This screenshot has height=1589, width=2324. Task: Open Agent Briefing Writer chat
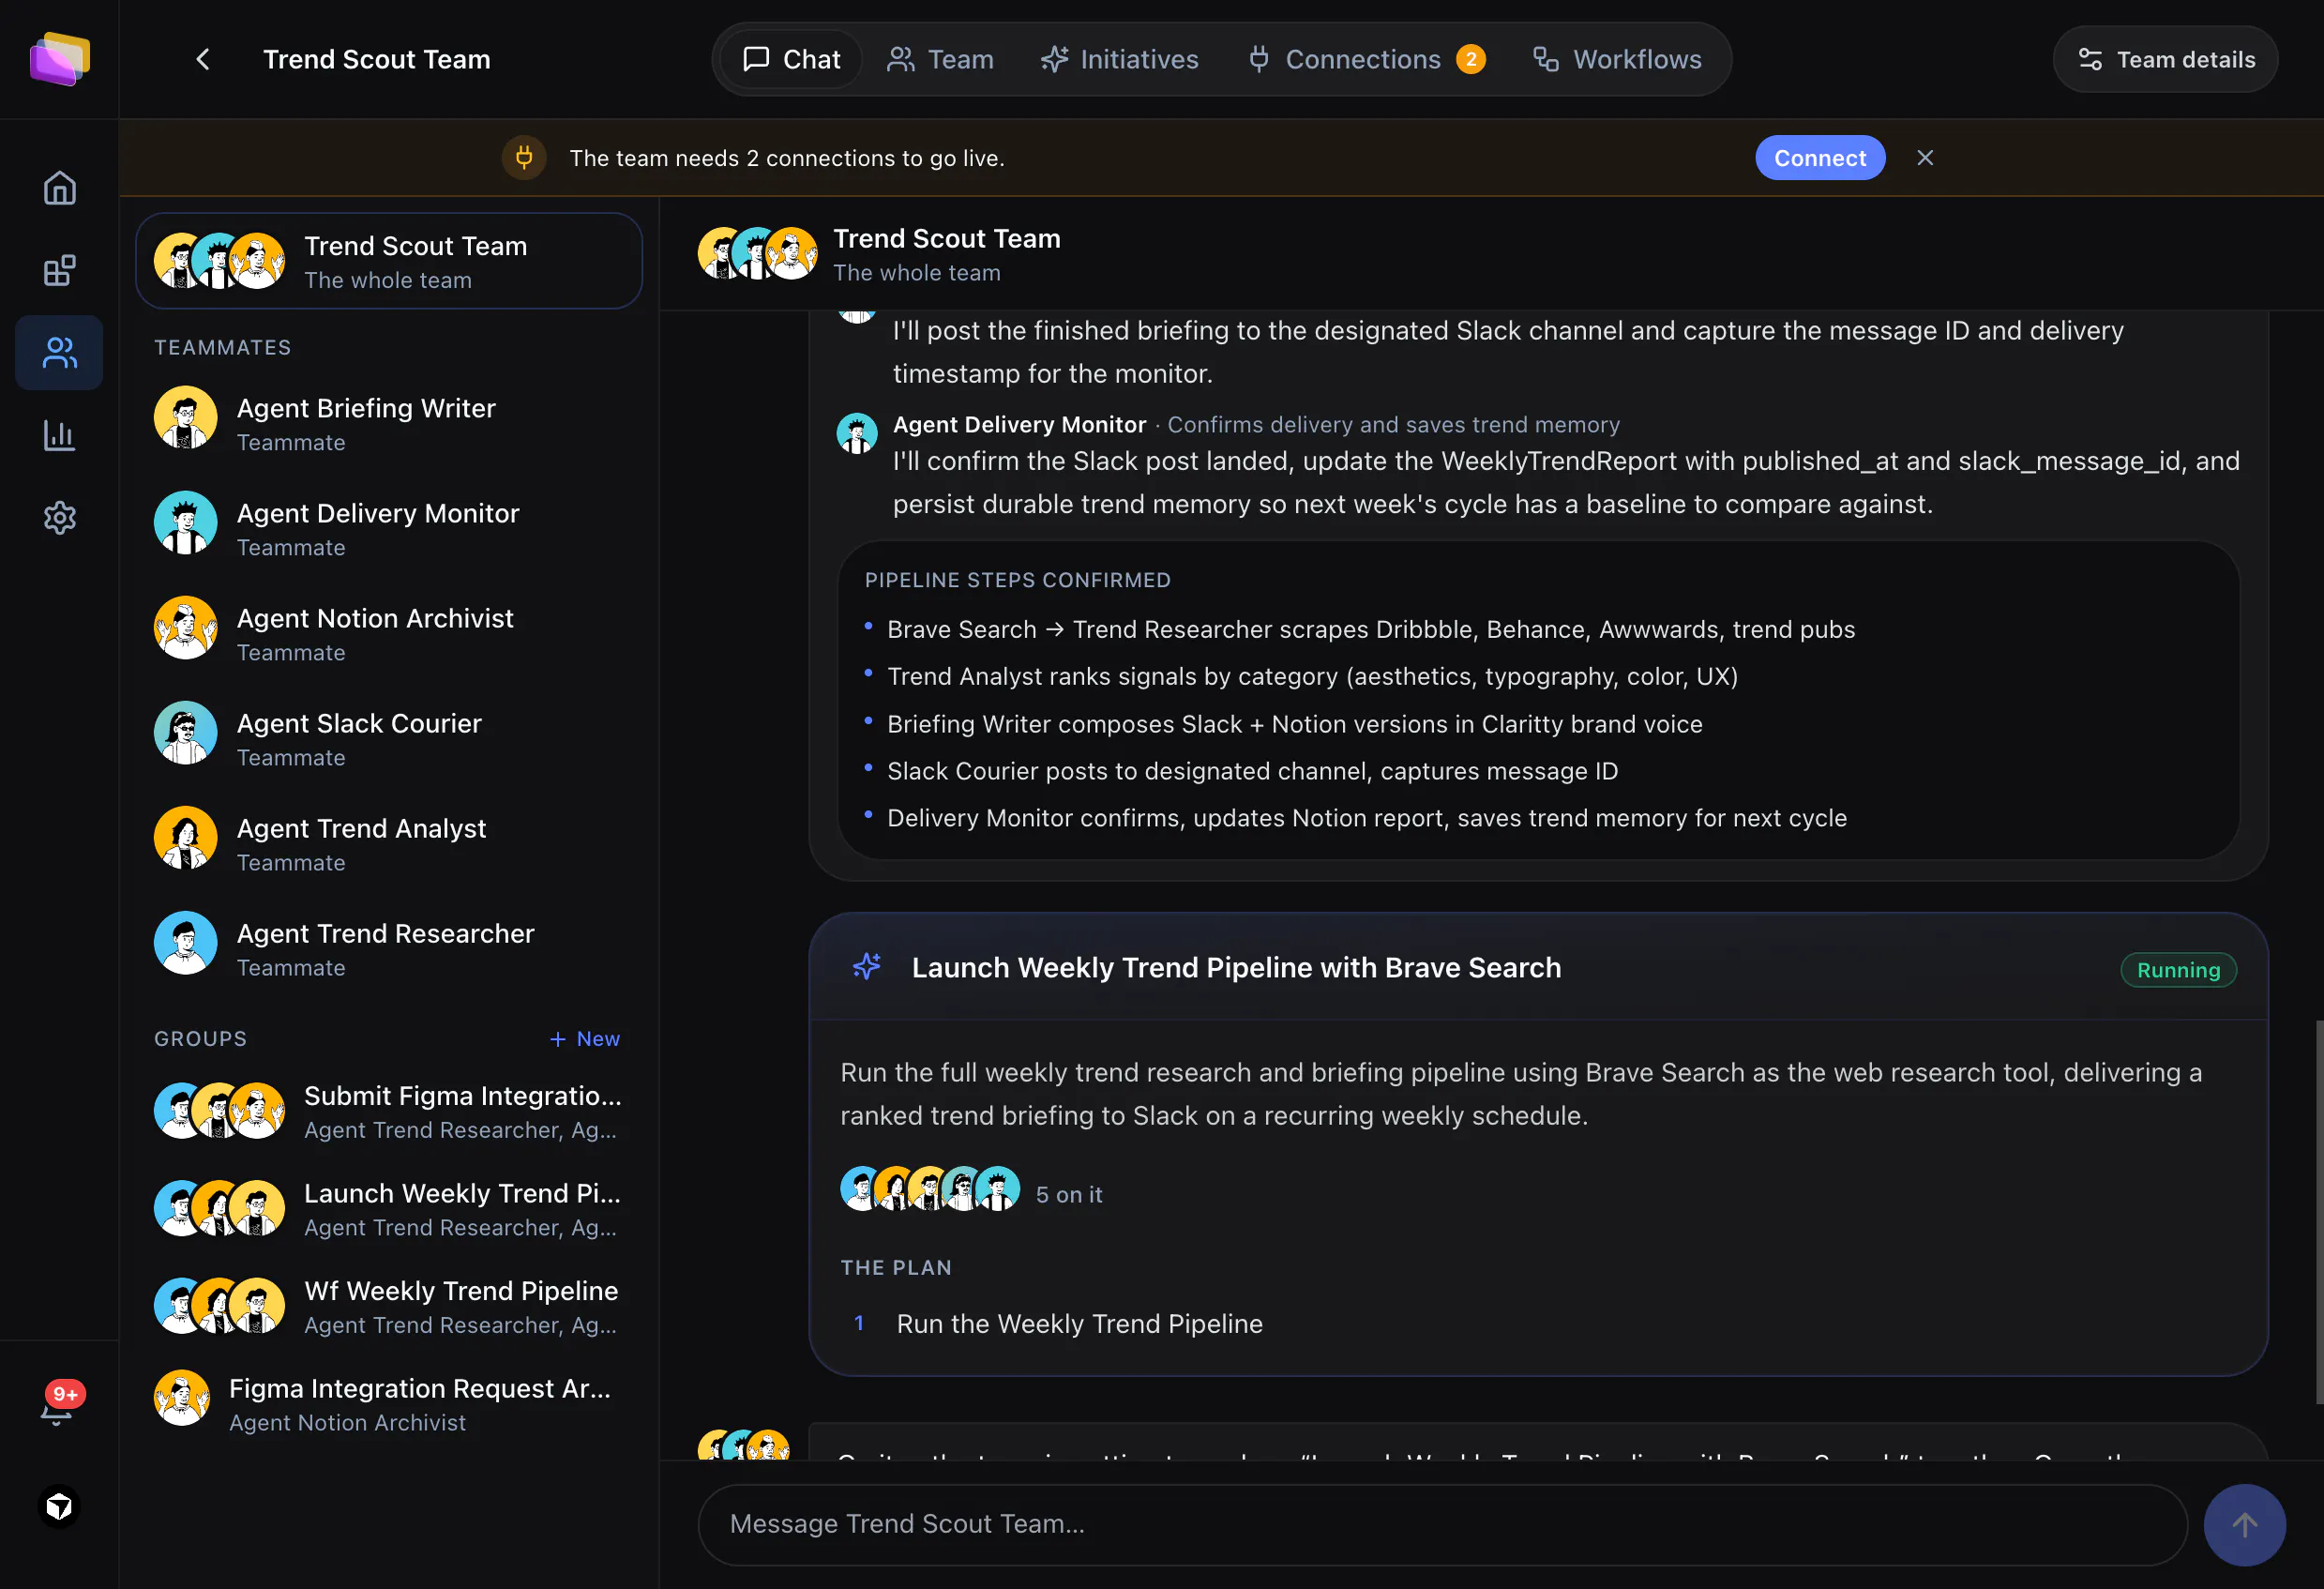click(x=389, y=423)
